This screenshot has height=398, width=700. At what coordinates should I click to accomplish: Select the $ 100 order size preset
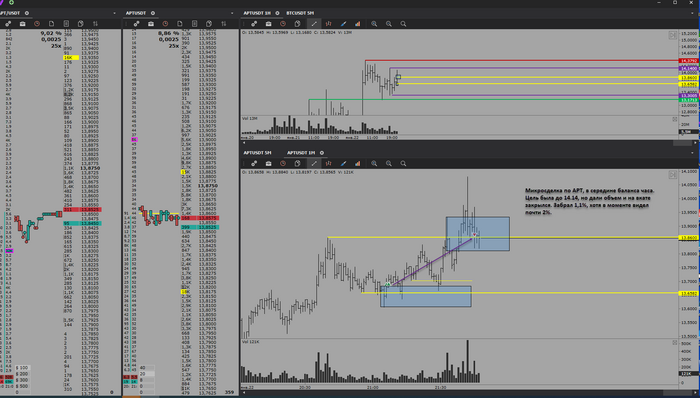tap(22, 368)
